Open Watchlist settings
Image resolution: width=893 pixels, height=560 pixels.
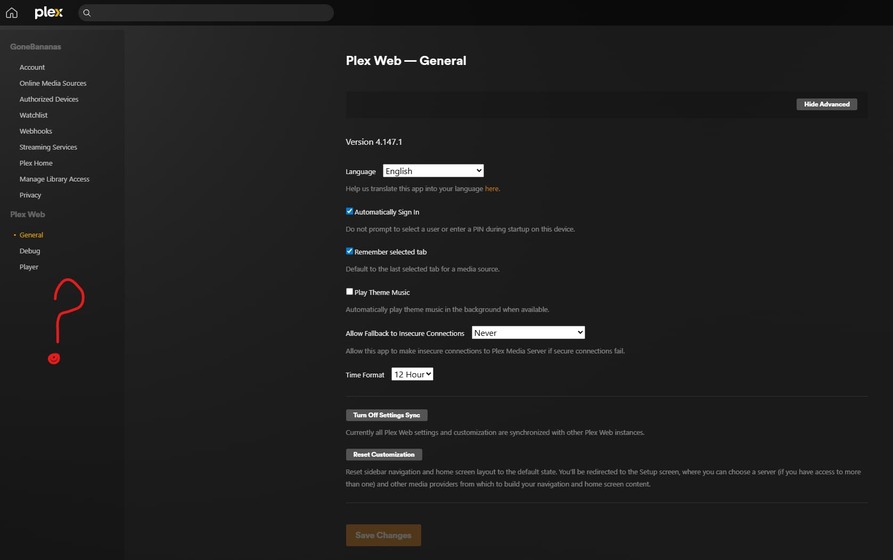34,115
